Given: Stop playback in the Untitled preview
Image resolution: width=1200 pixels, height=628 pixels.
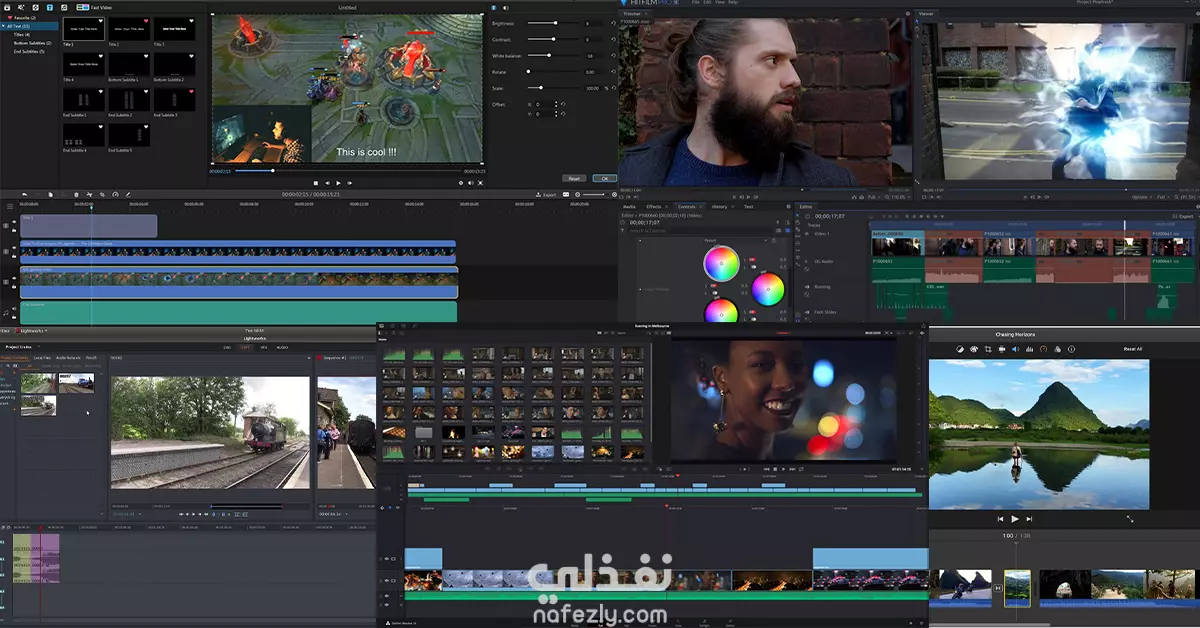Looking at the screenshot, I should pyautogui.click(x=316, y=183).
